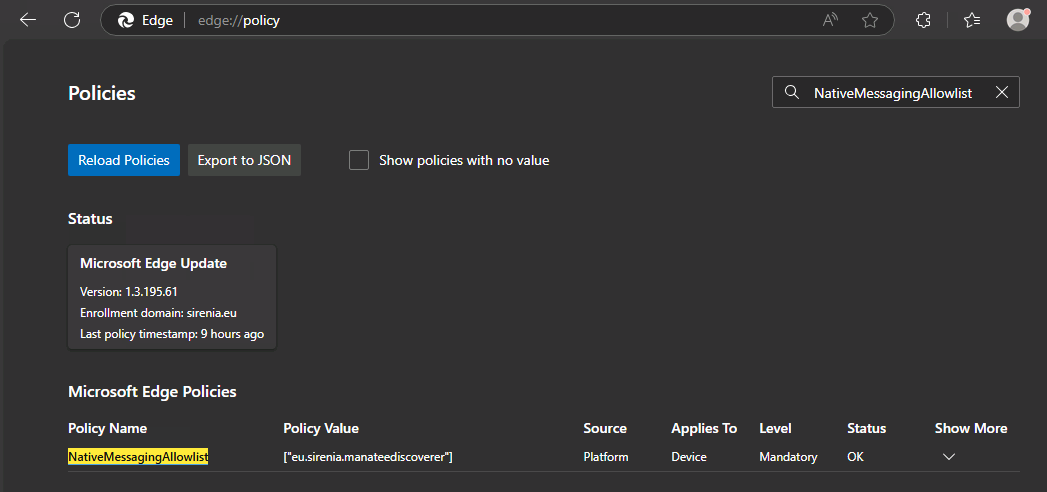This screenshot has width=1047, height=492.
Task: Click the Source column header
Action: 605,429
